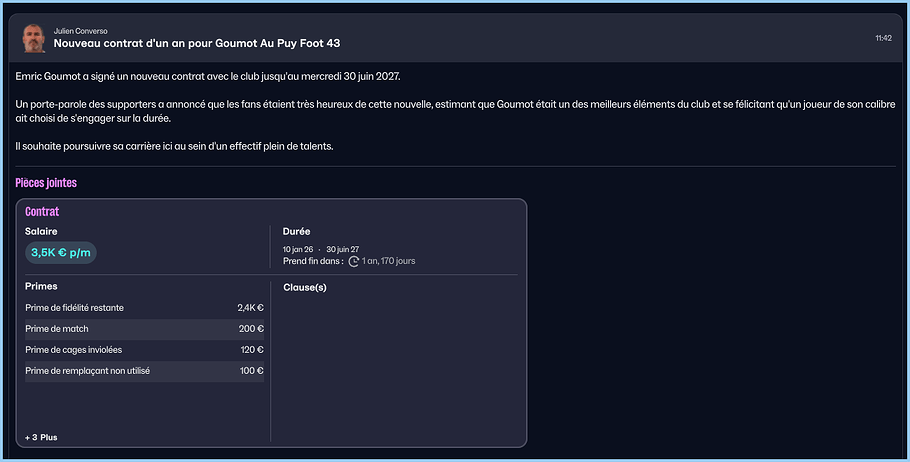Screen dimensions: 910x462
Task: Click the '1 an, 170 jours' remaining time
Action: (x=389, y=261)
